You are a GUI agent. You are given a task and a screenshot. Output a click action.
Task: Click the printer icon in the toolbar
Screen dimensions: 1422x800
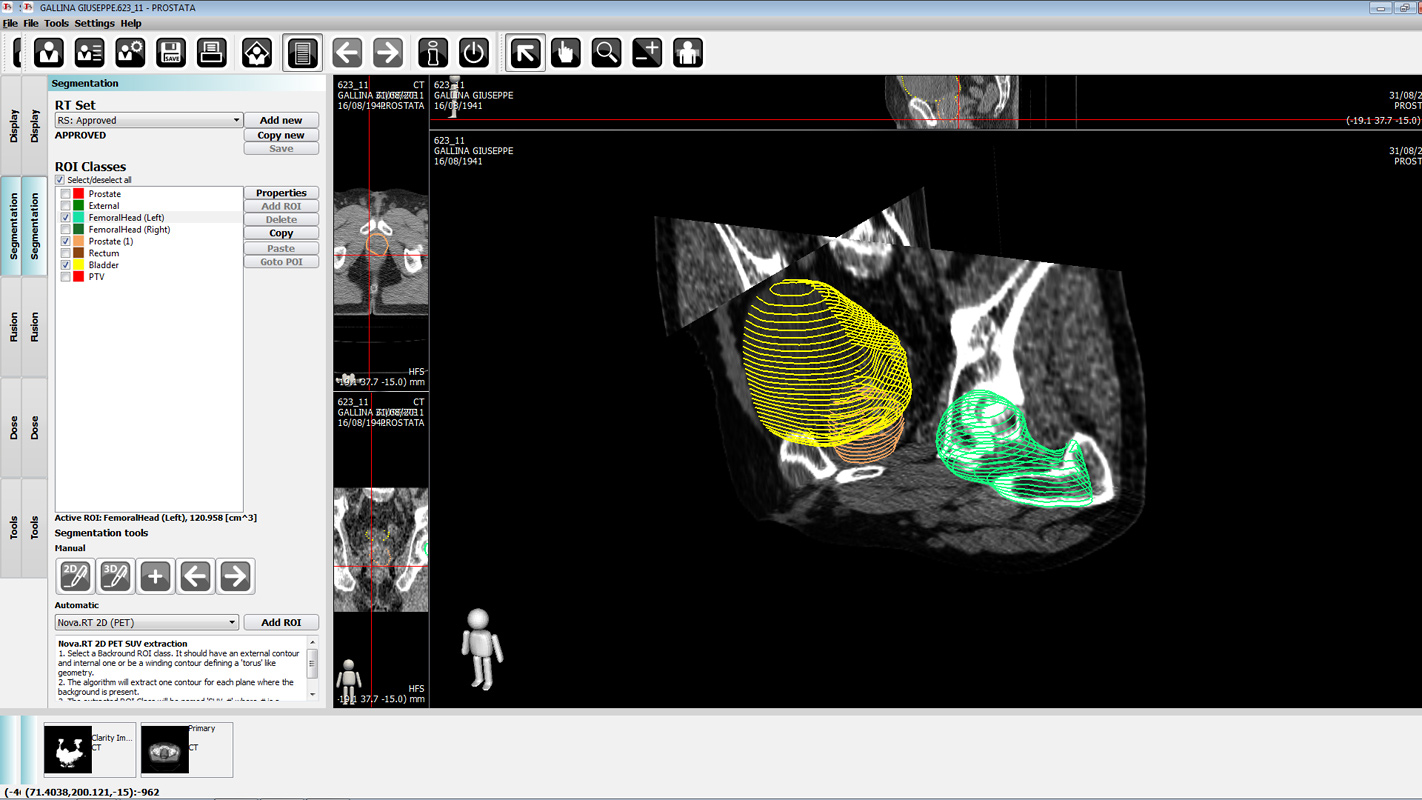point(211,53)
